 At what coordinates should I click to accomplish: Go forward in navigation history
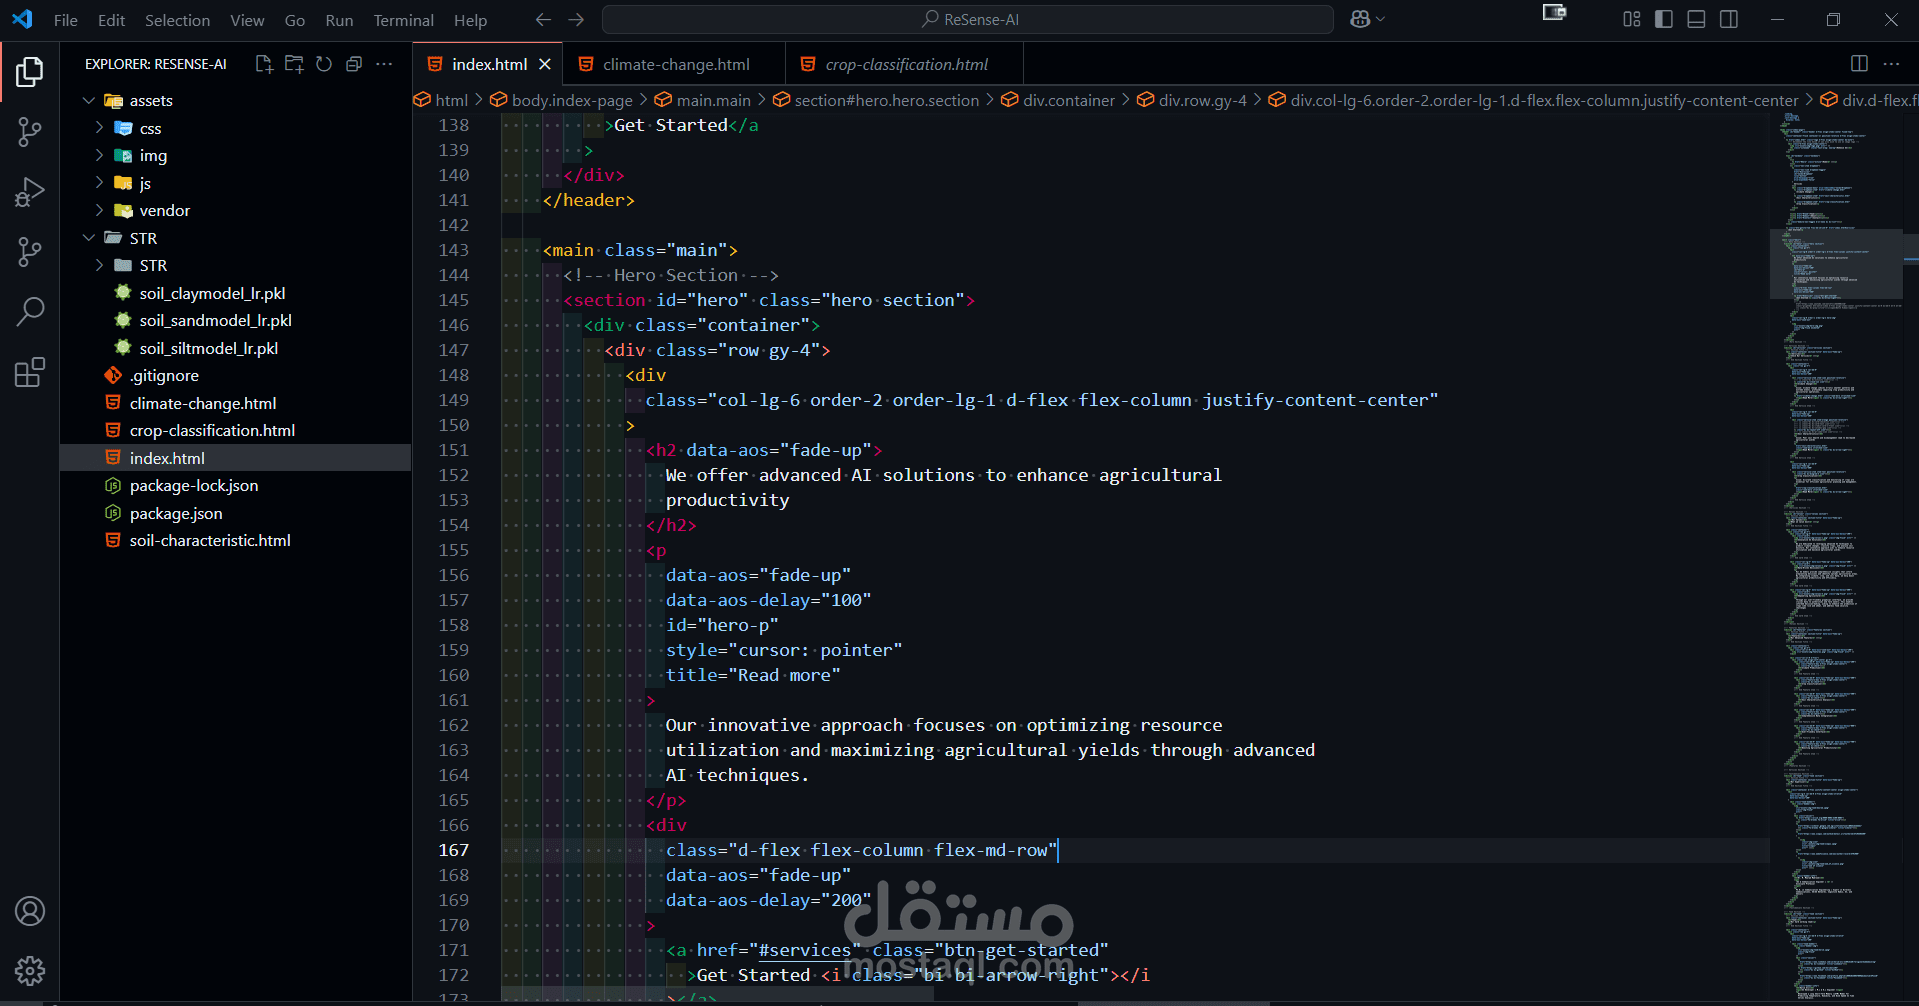click(576, 20)
